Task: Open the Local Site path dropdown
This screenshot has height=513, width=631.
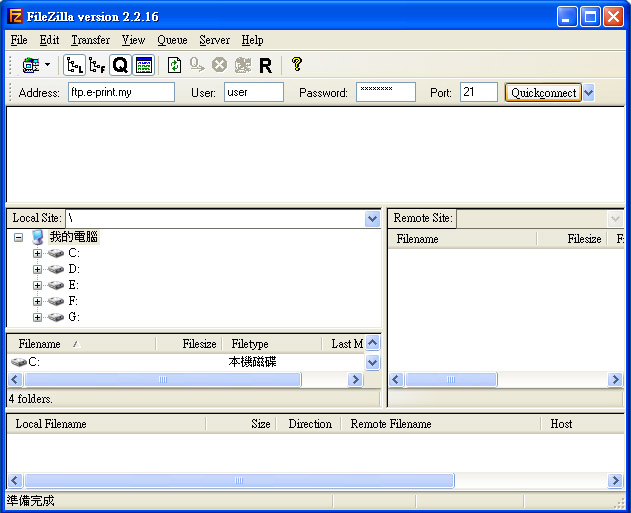Action: [x=372, y=218]
